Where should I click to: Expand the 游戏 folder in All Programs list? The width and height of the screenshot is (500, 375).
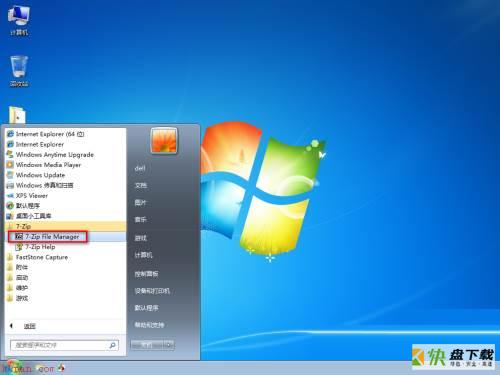[x=18, y=298]
